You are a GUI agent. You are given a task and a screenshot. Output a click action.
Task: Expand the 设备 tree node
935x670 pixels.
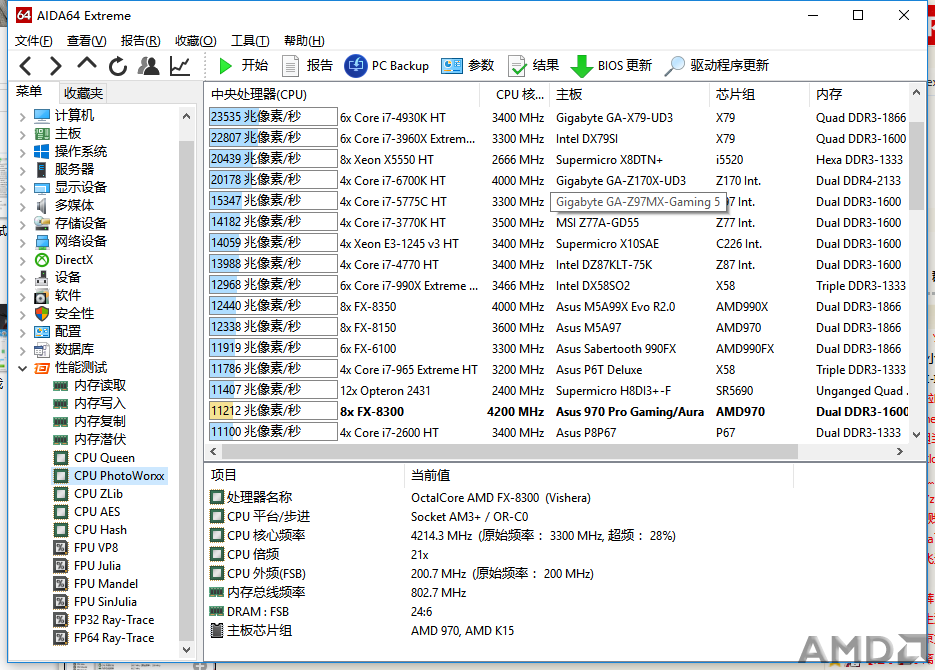pyautogui.click(x=22, y=278)
